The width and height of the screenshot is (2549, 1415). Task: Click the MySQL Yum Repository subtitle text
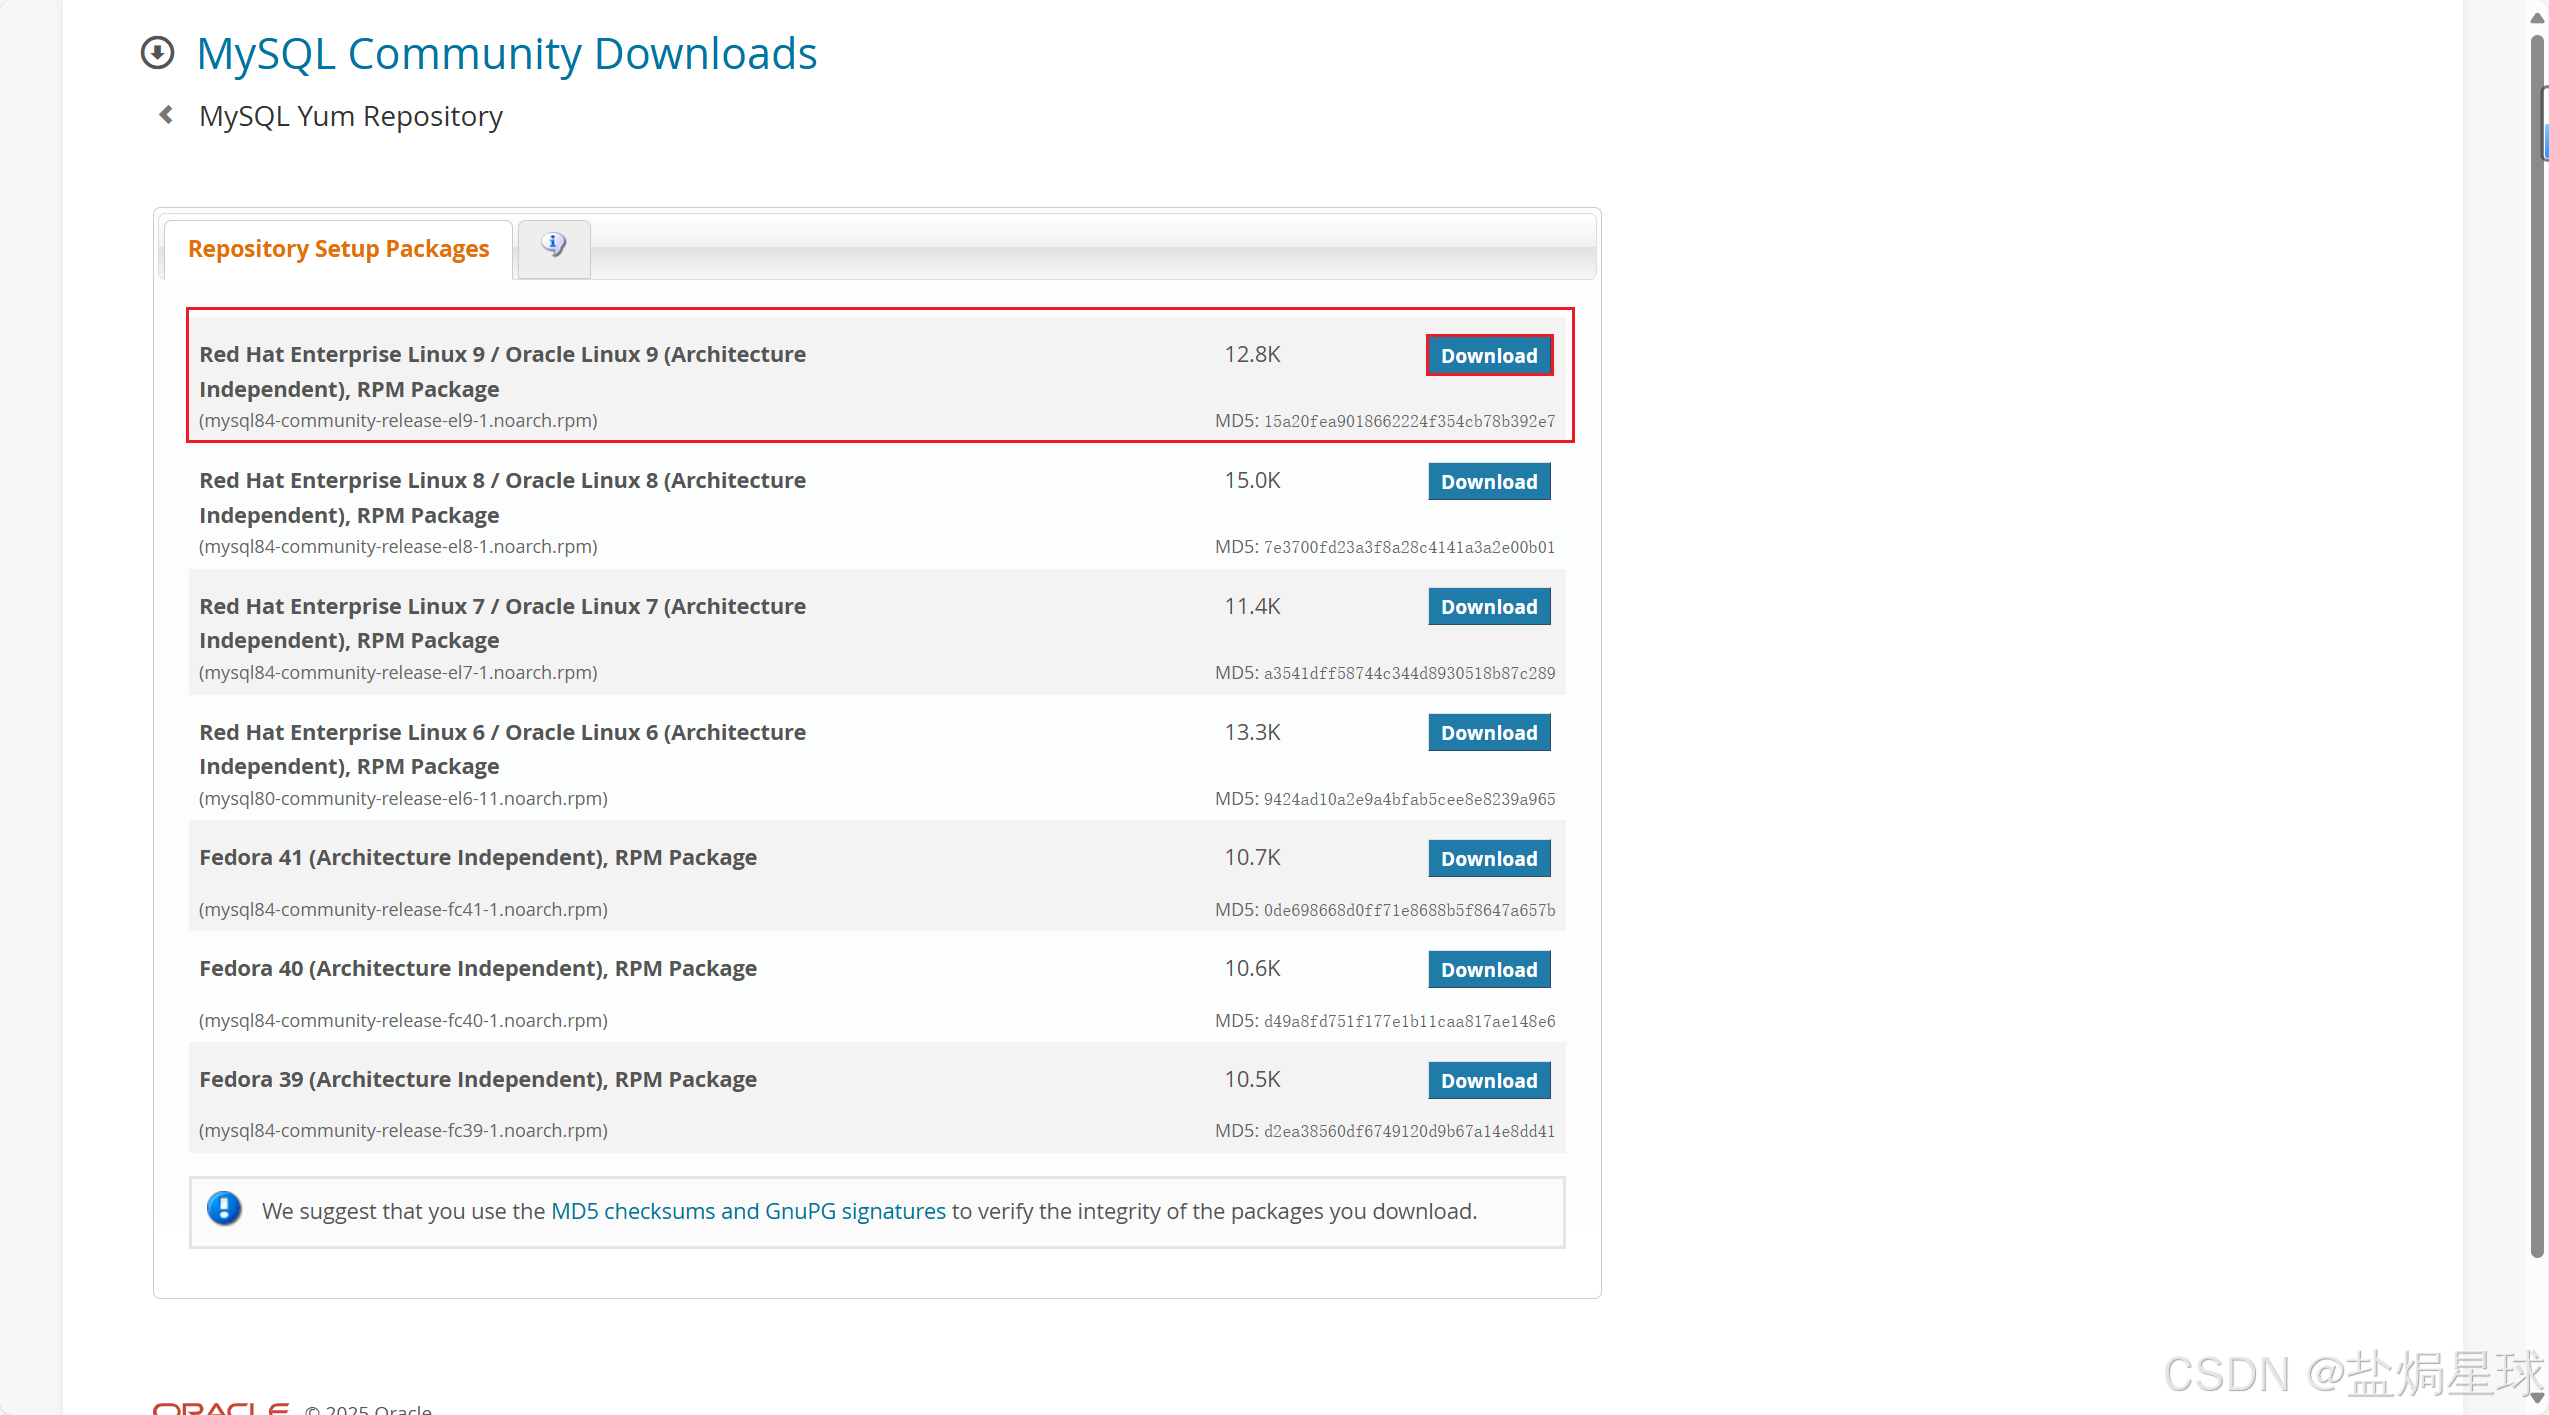click(350, 117)
